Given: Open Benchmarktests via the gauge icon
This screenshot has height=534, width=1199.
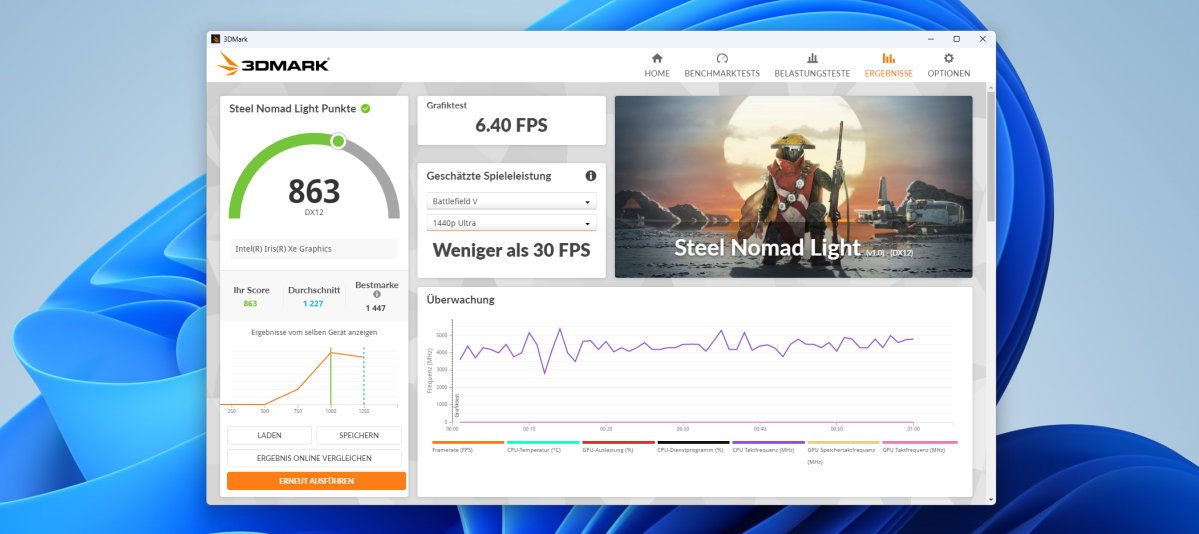Looking at the screenshot, I should 722,59.
